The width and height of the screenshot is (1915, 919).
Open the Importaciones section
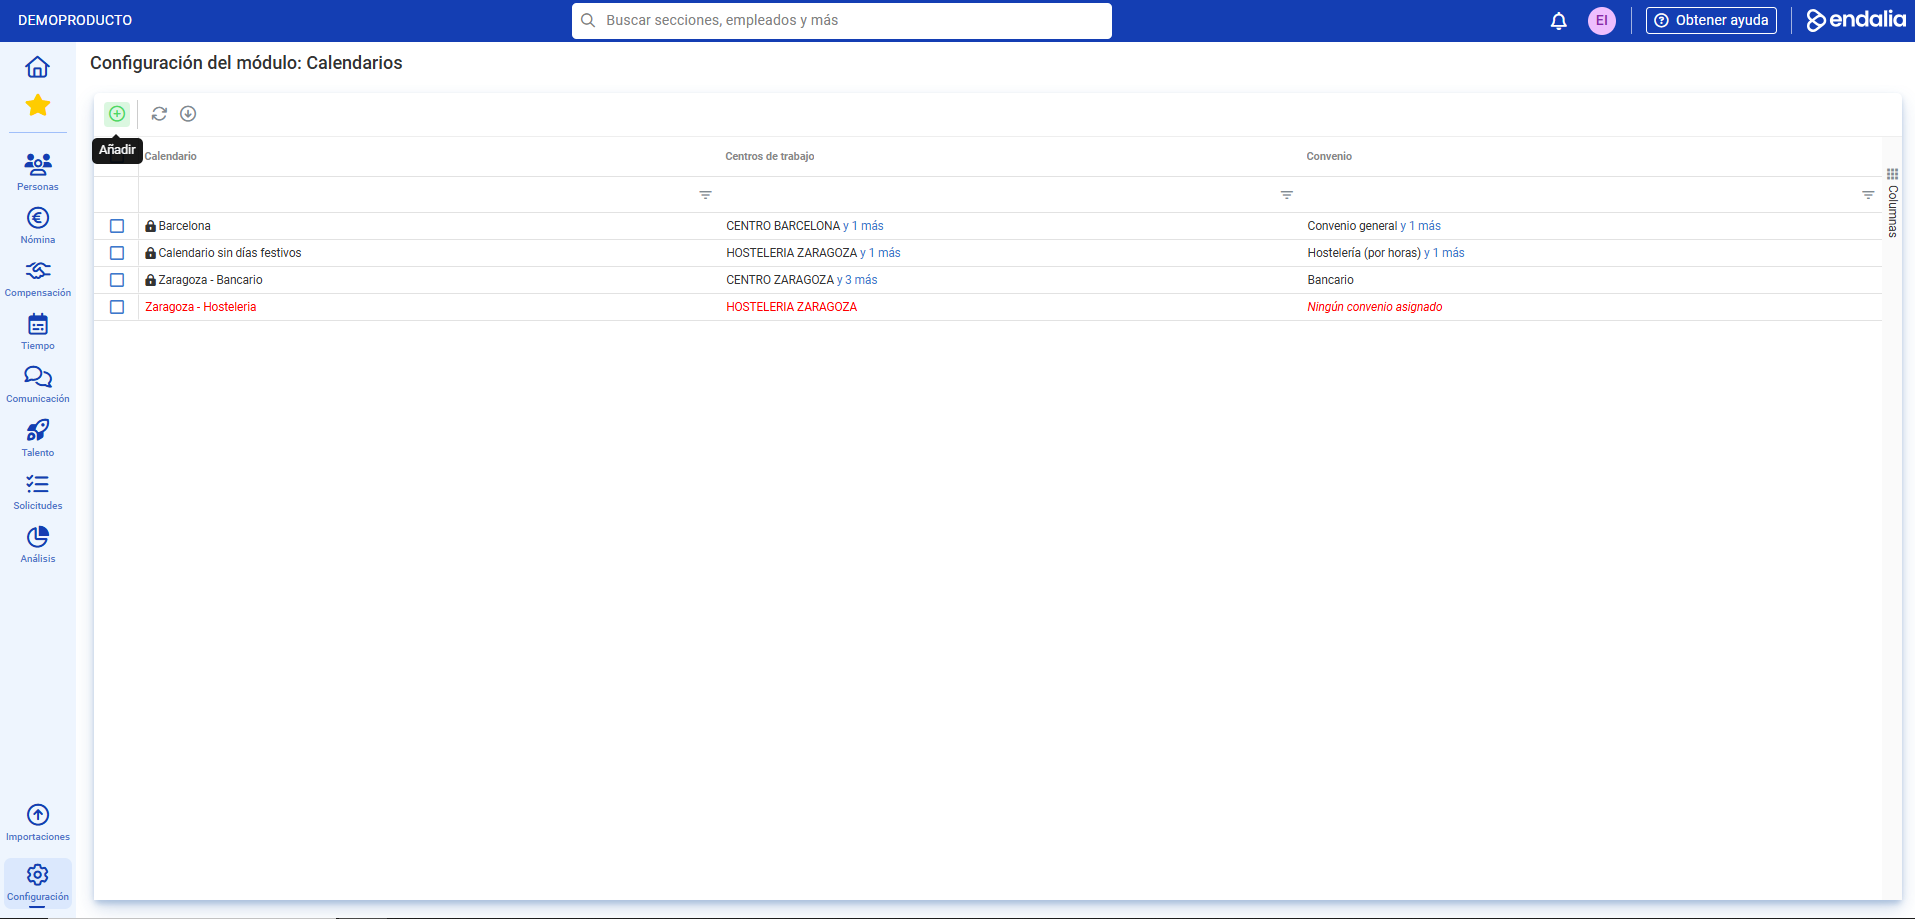point(38,823)
